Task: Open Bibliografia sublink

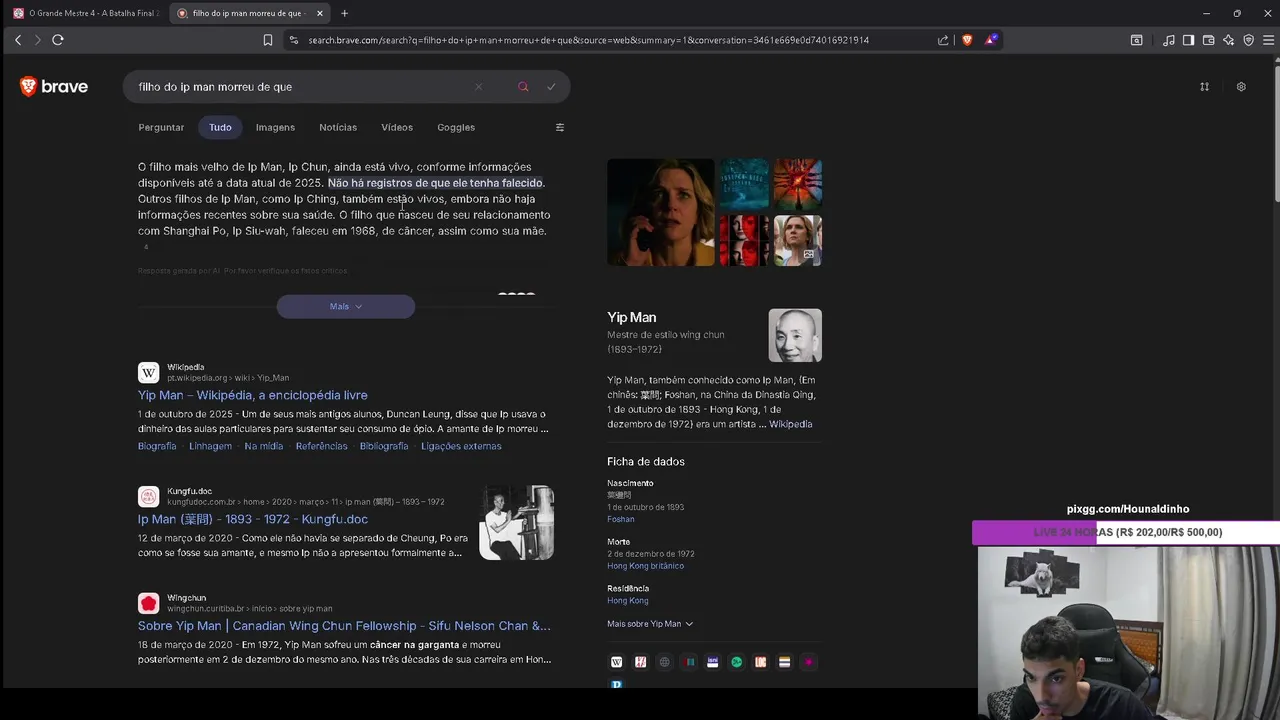Action: click(x=384, y=446)
